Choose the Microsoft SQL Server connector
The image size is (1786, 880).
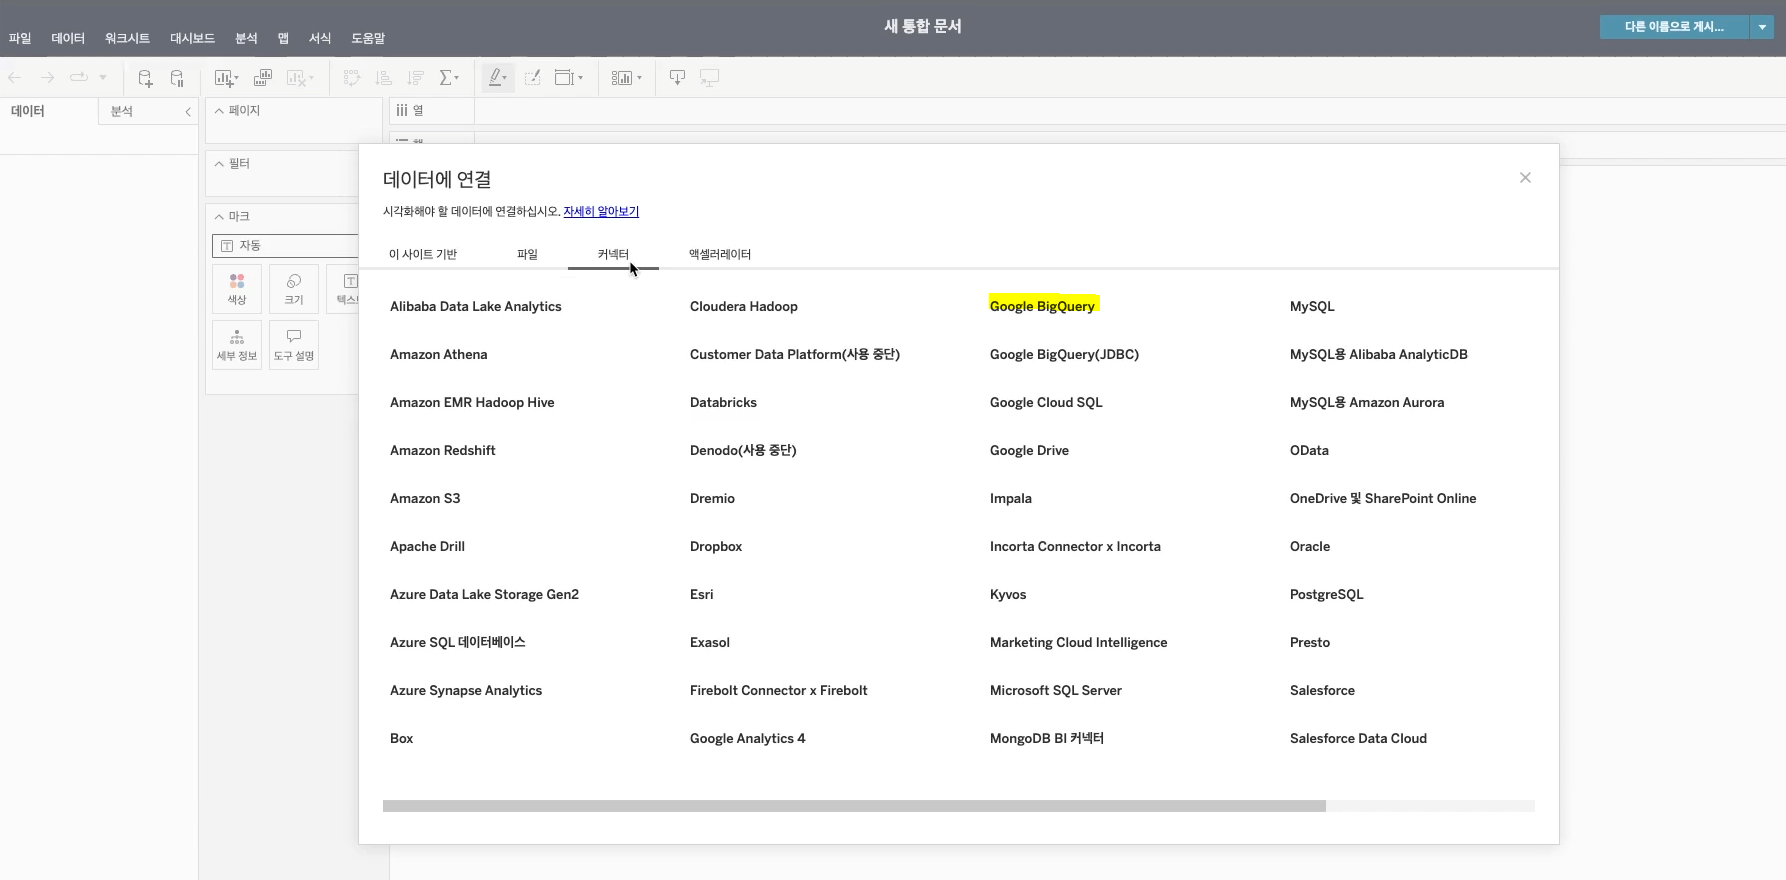(x=1056, y=691)
